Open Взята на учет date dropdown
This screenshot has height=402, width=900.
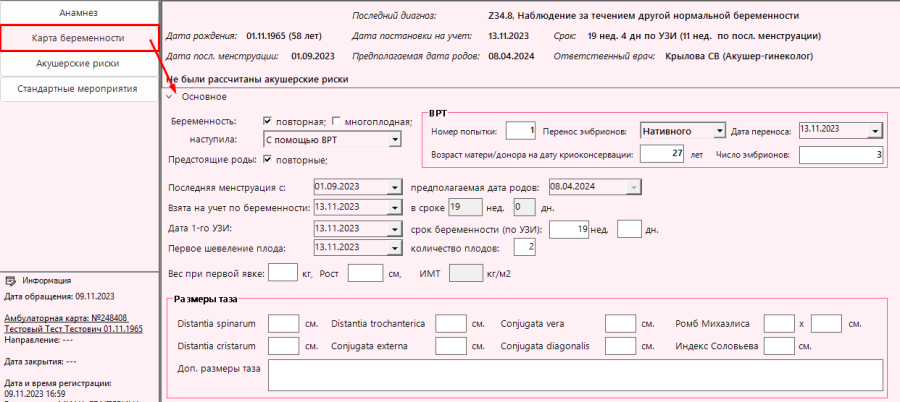click(394, 207)
